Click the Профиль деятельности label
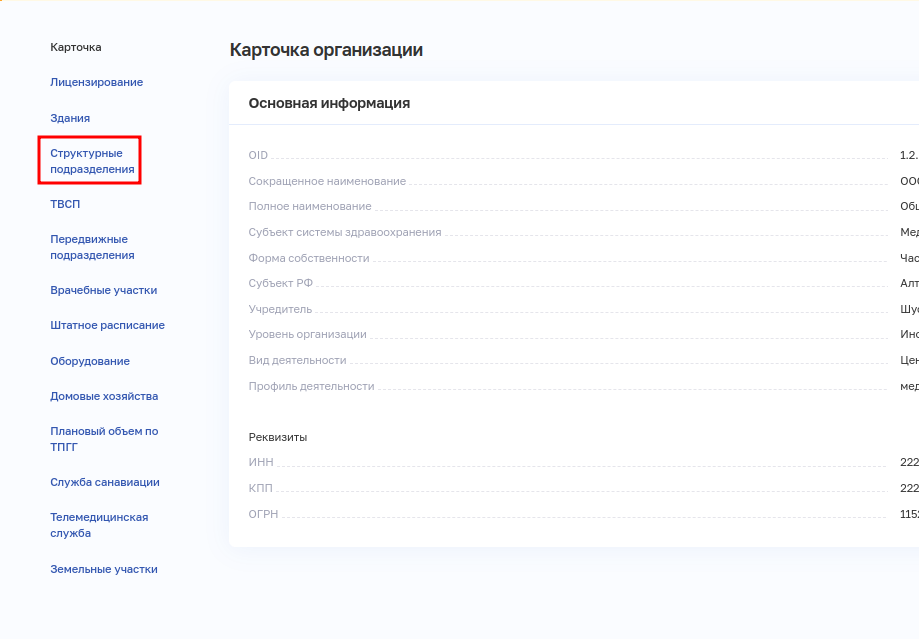The image size is (919, 639). pos(311,386)
